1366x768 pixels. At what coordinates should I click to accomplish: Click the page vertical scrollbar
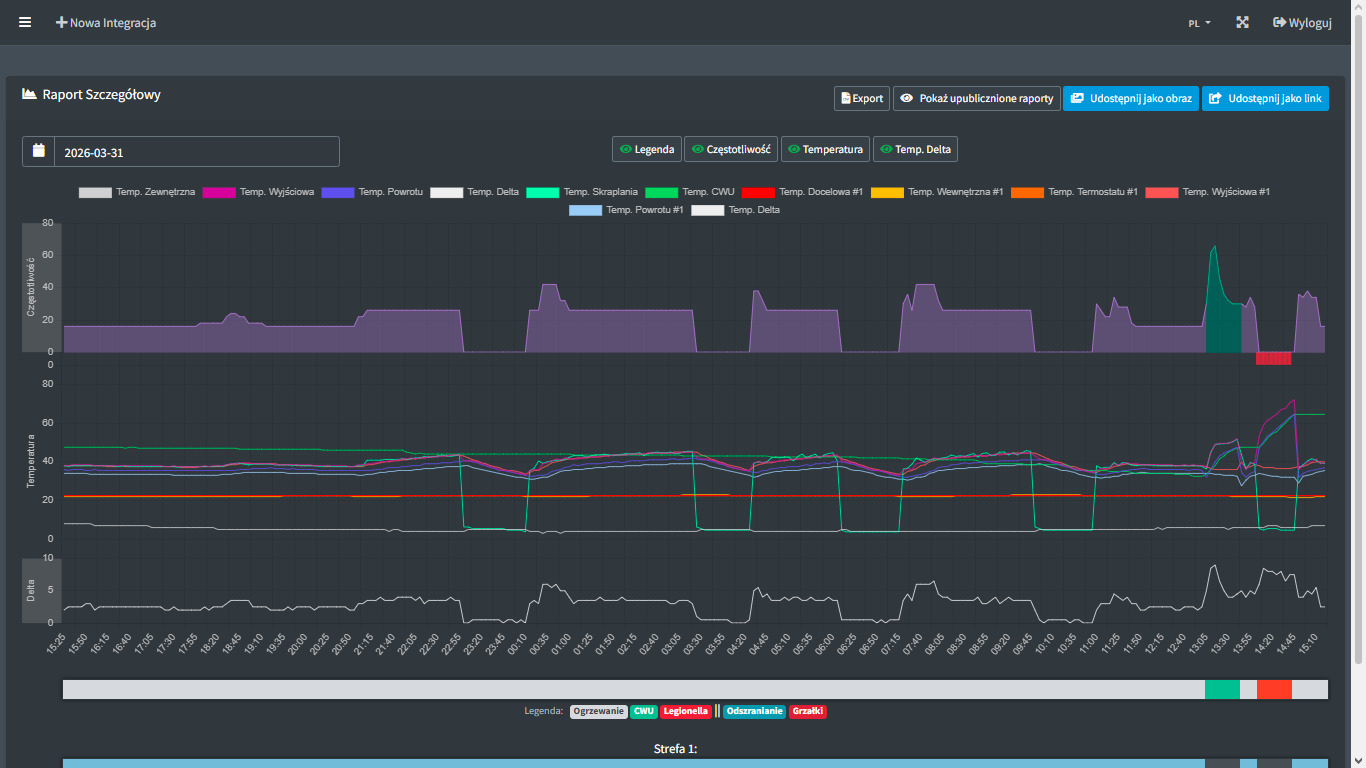click(x=1359, y=350)
